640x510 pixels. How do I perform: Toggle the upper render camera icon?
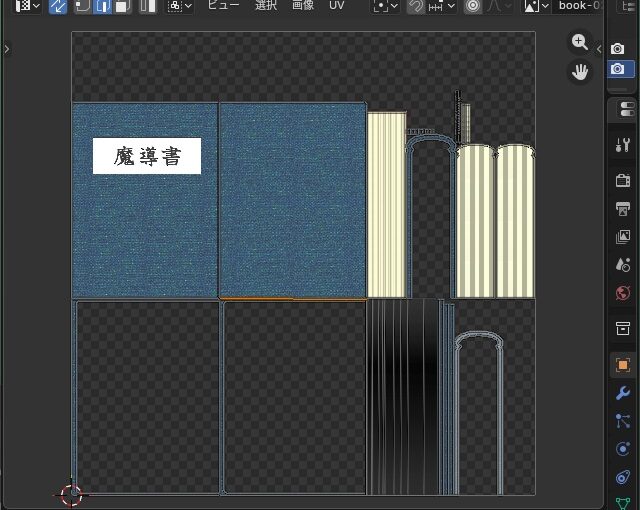(x=618, y=49)
